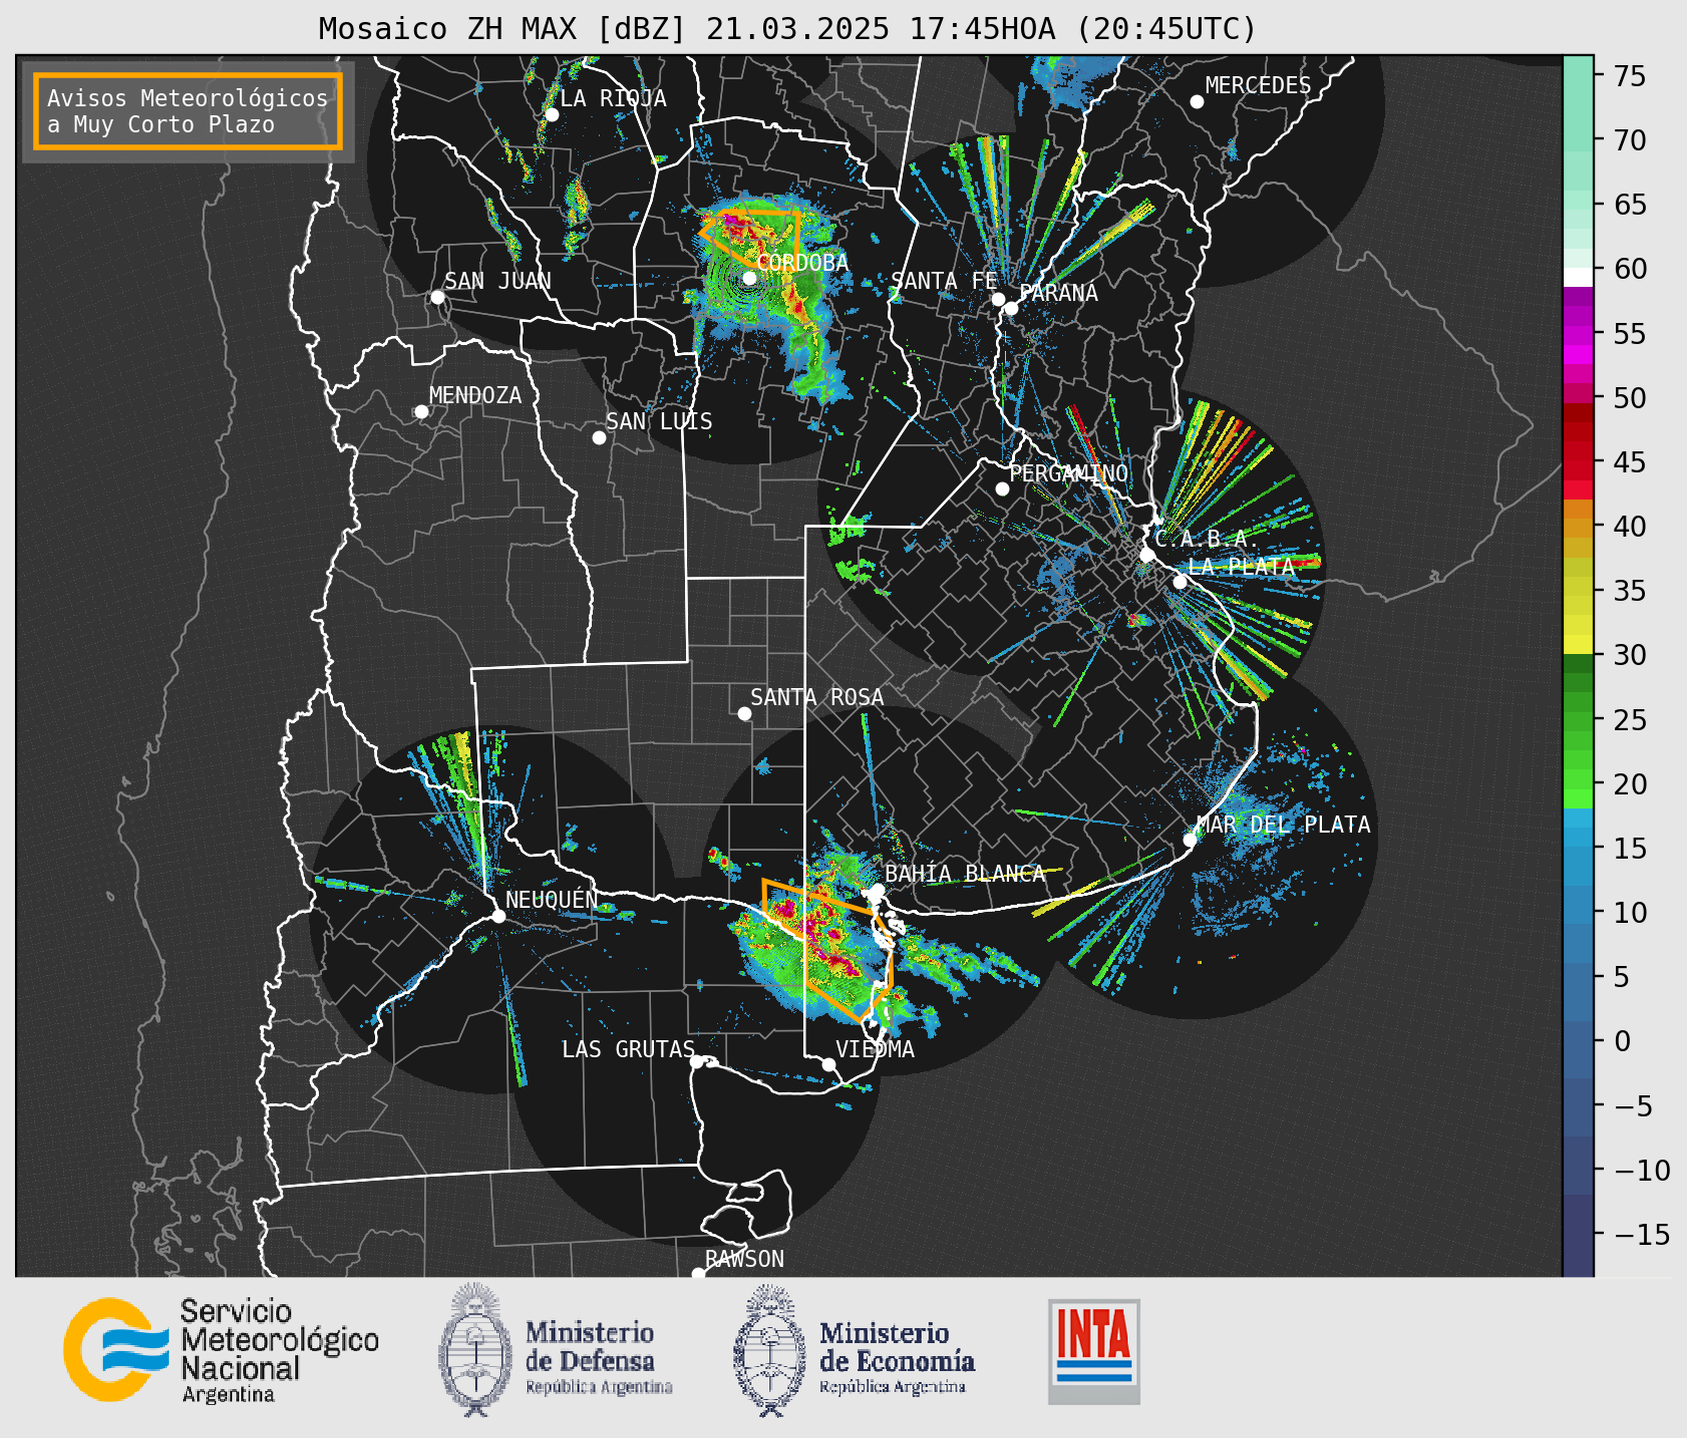The width and height of the screenshot is (1687, 1438).
Task: Click the PERGAMINO city marker dot
Action: coord(1002,489)
